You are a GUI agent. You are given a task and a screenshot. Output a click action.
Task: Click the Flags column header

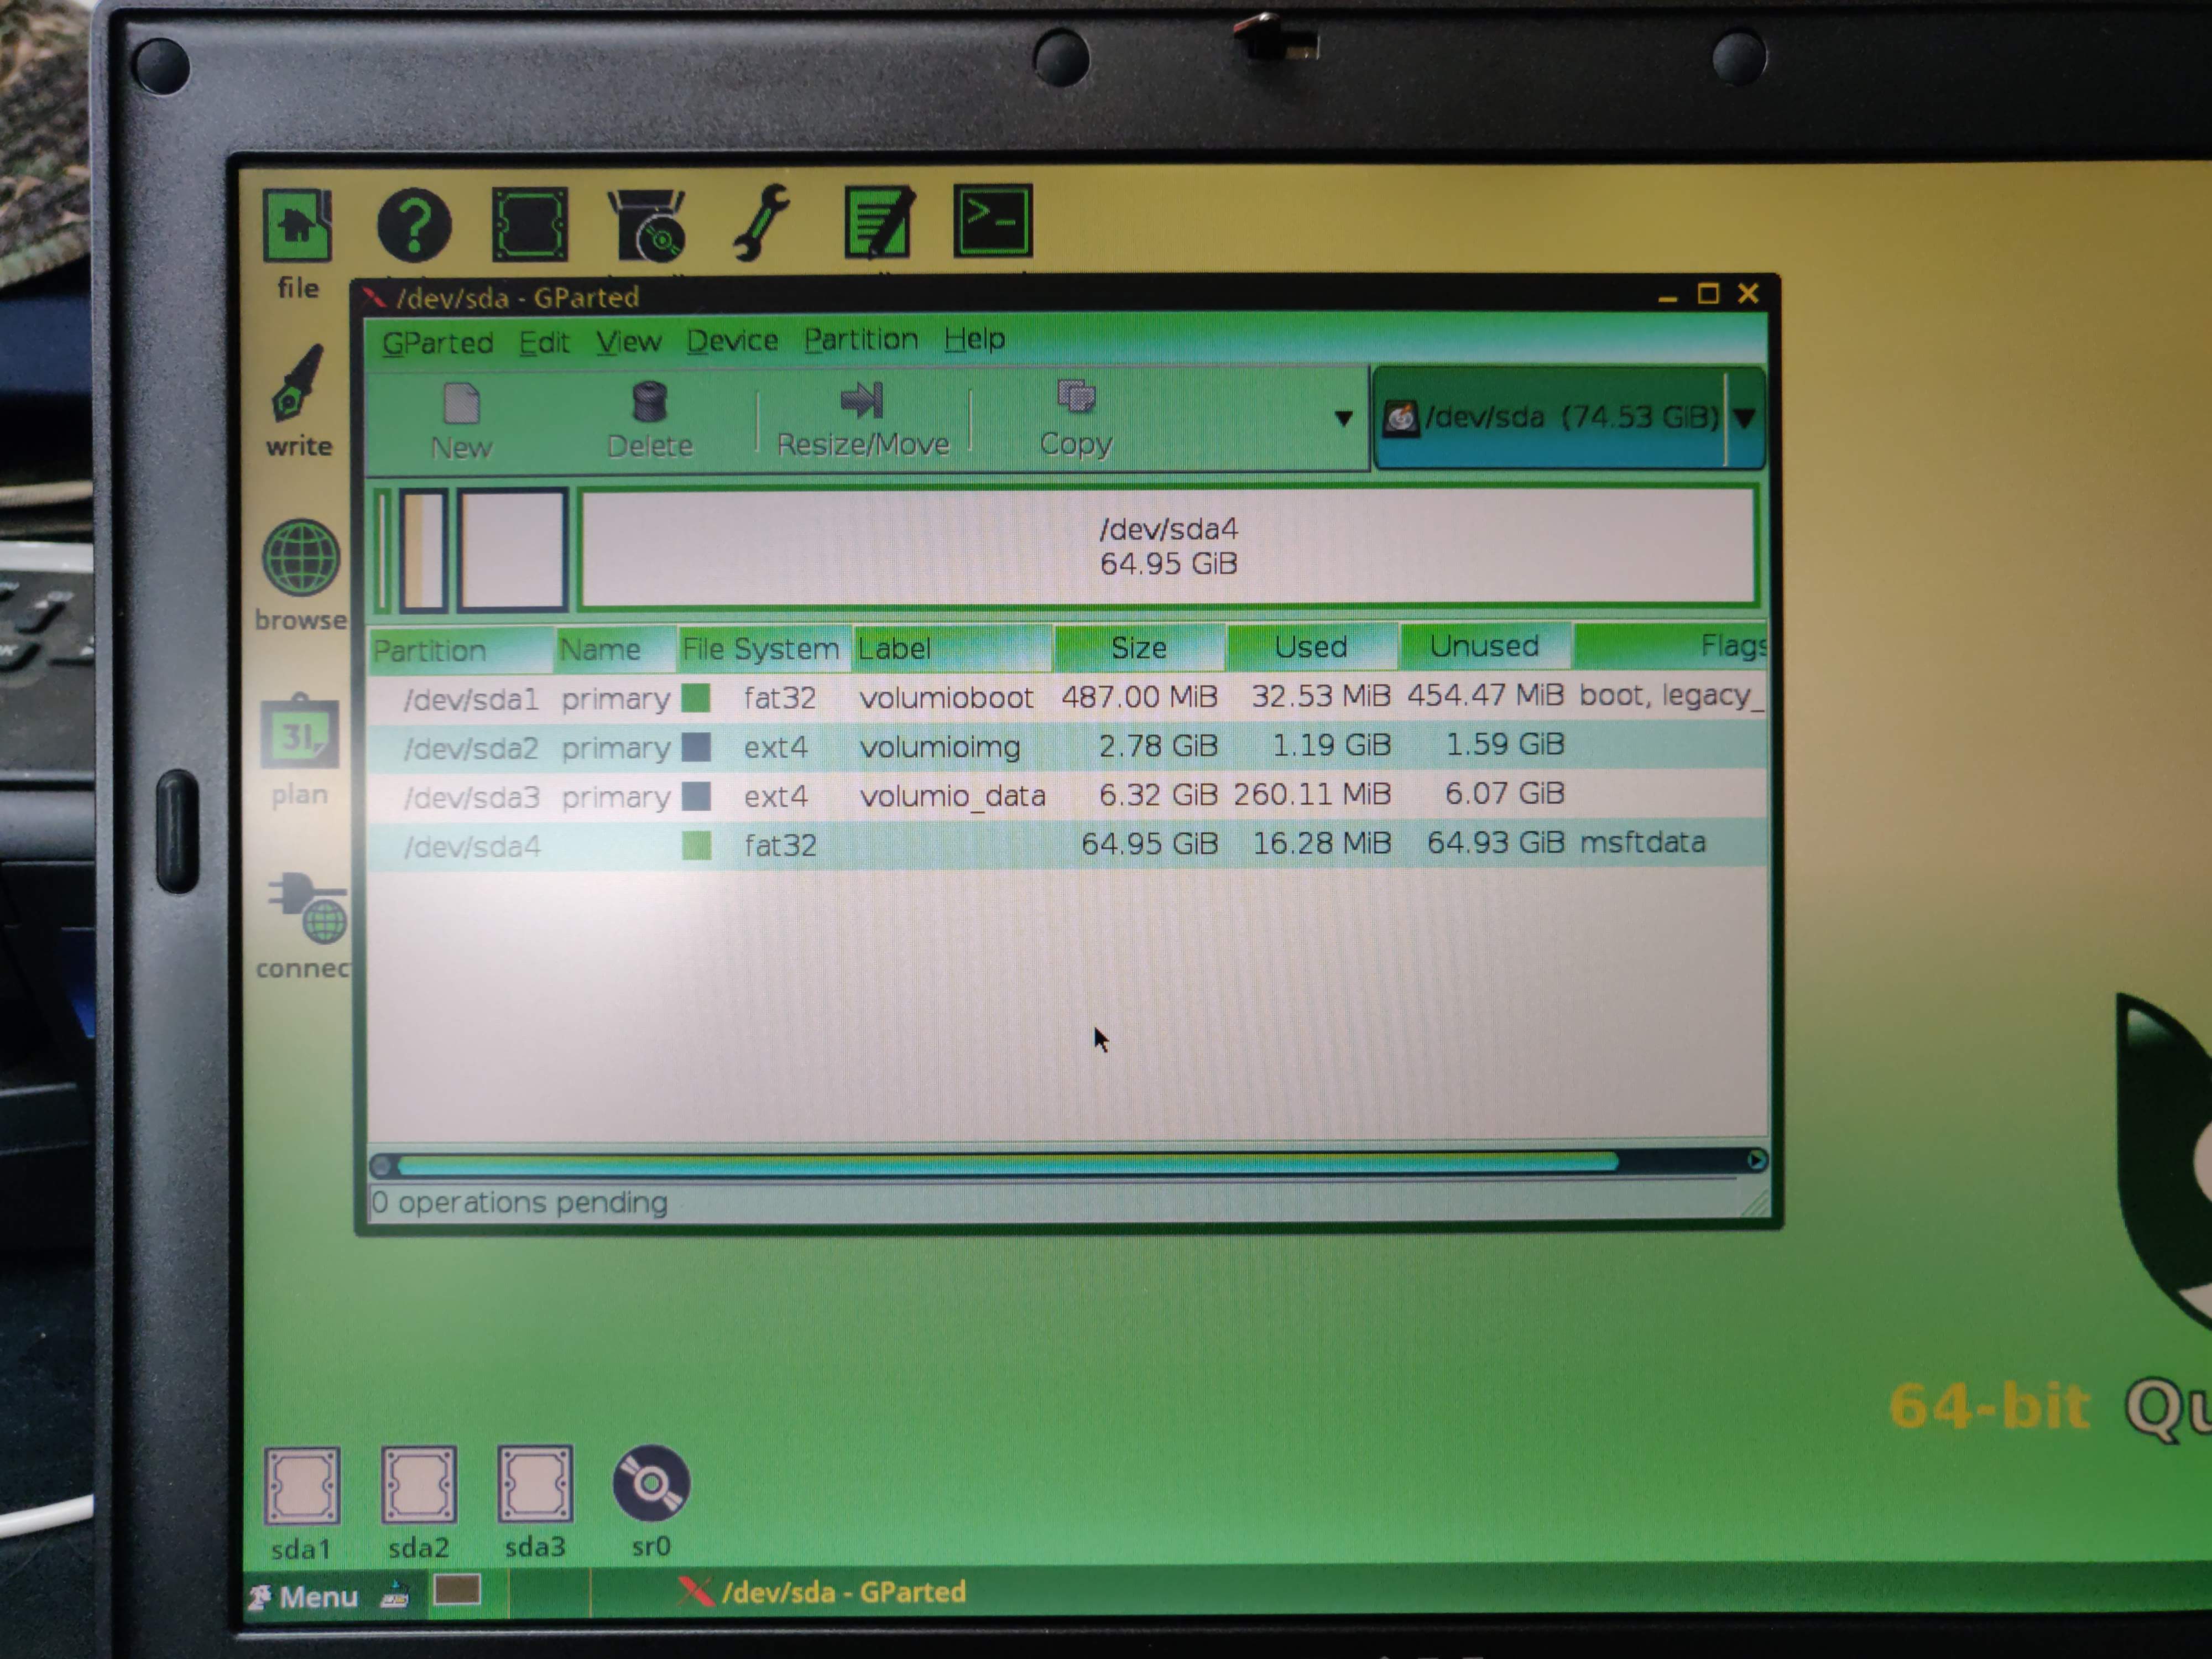pyautogui.click(x=1670, y=645)
